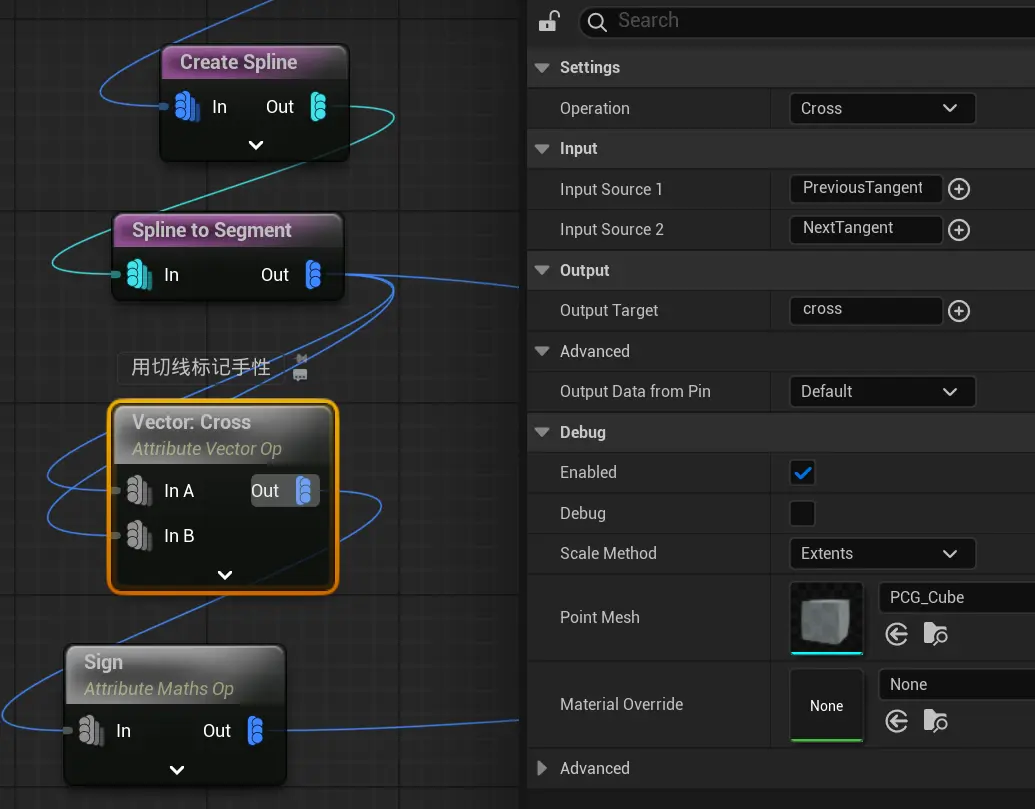Select the Sign node title
The height and width of the screenshot is (809, 1035).
tap(104, 662)
